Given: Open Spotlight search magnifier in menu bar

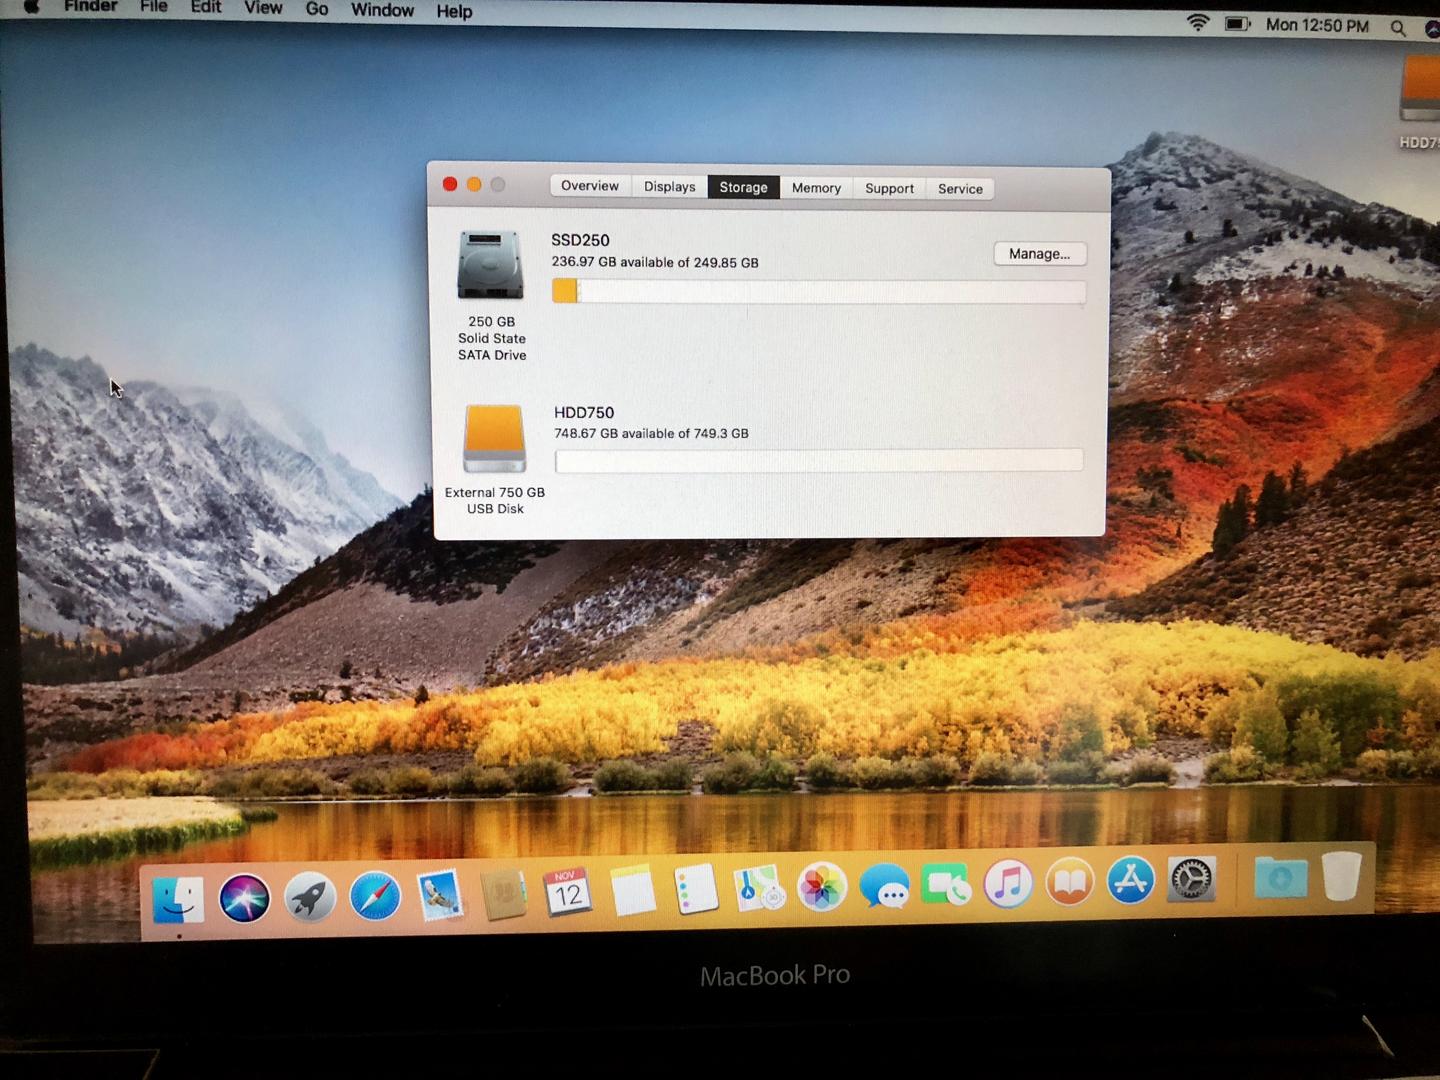Looking at the screenshot, I should pos(1398,27).
